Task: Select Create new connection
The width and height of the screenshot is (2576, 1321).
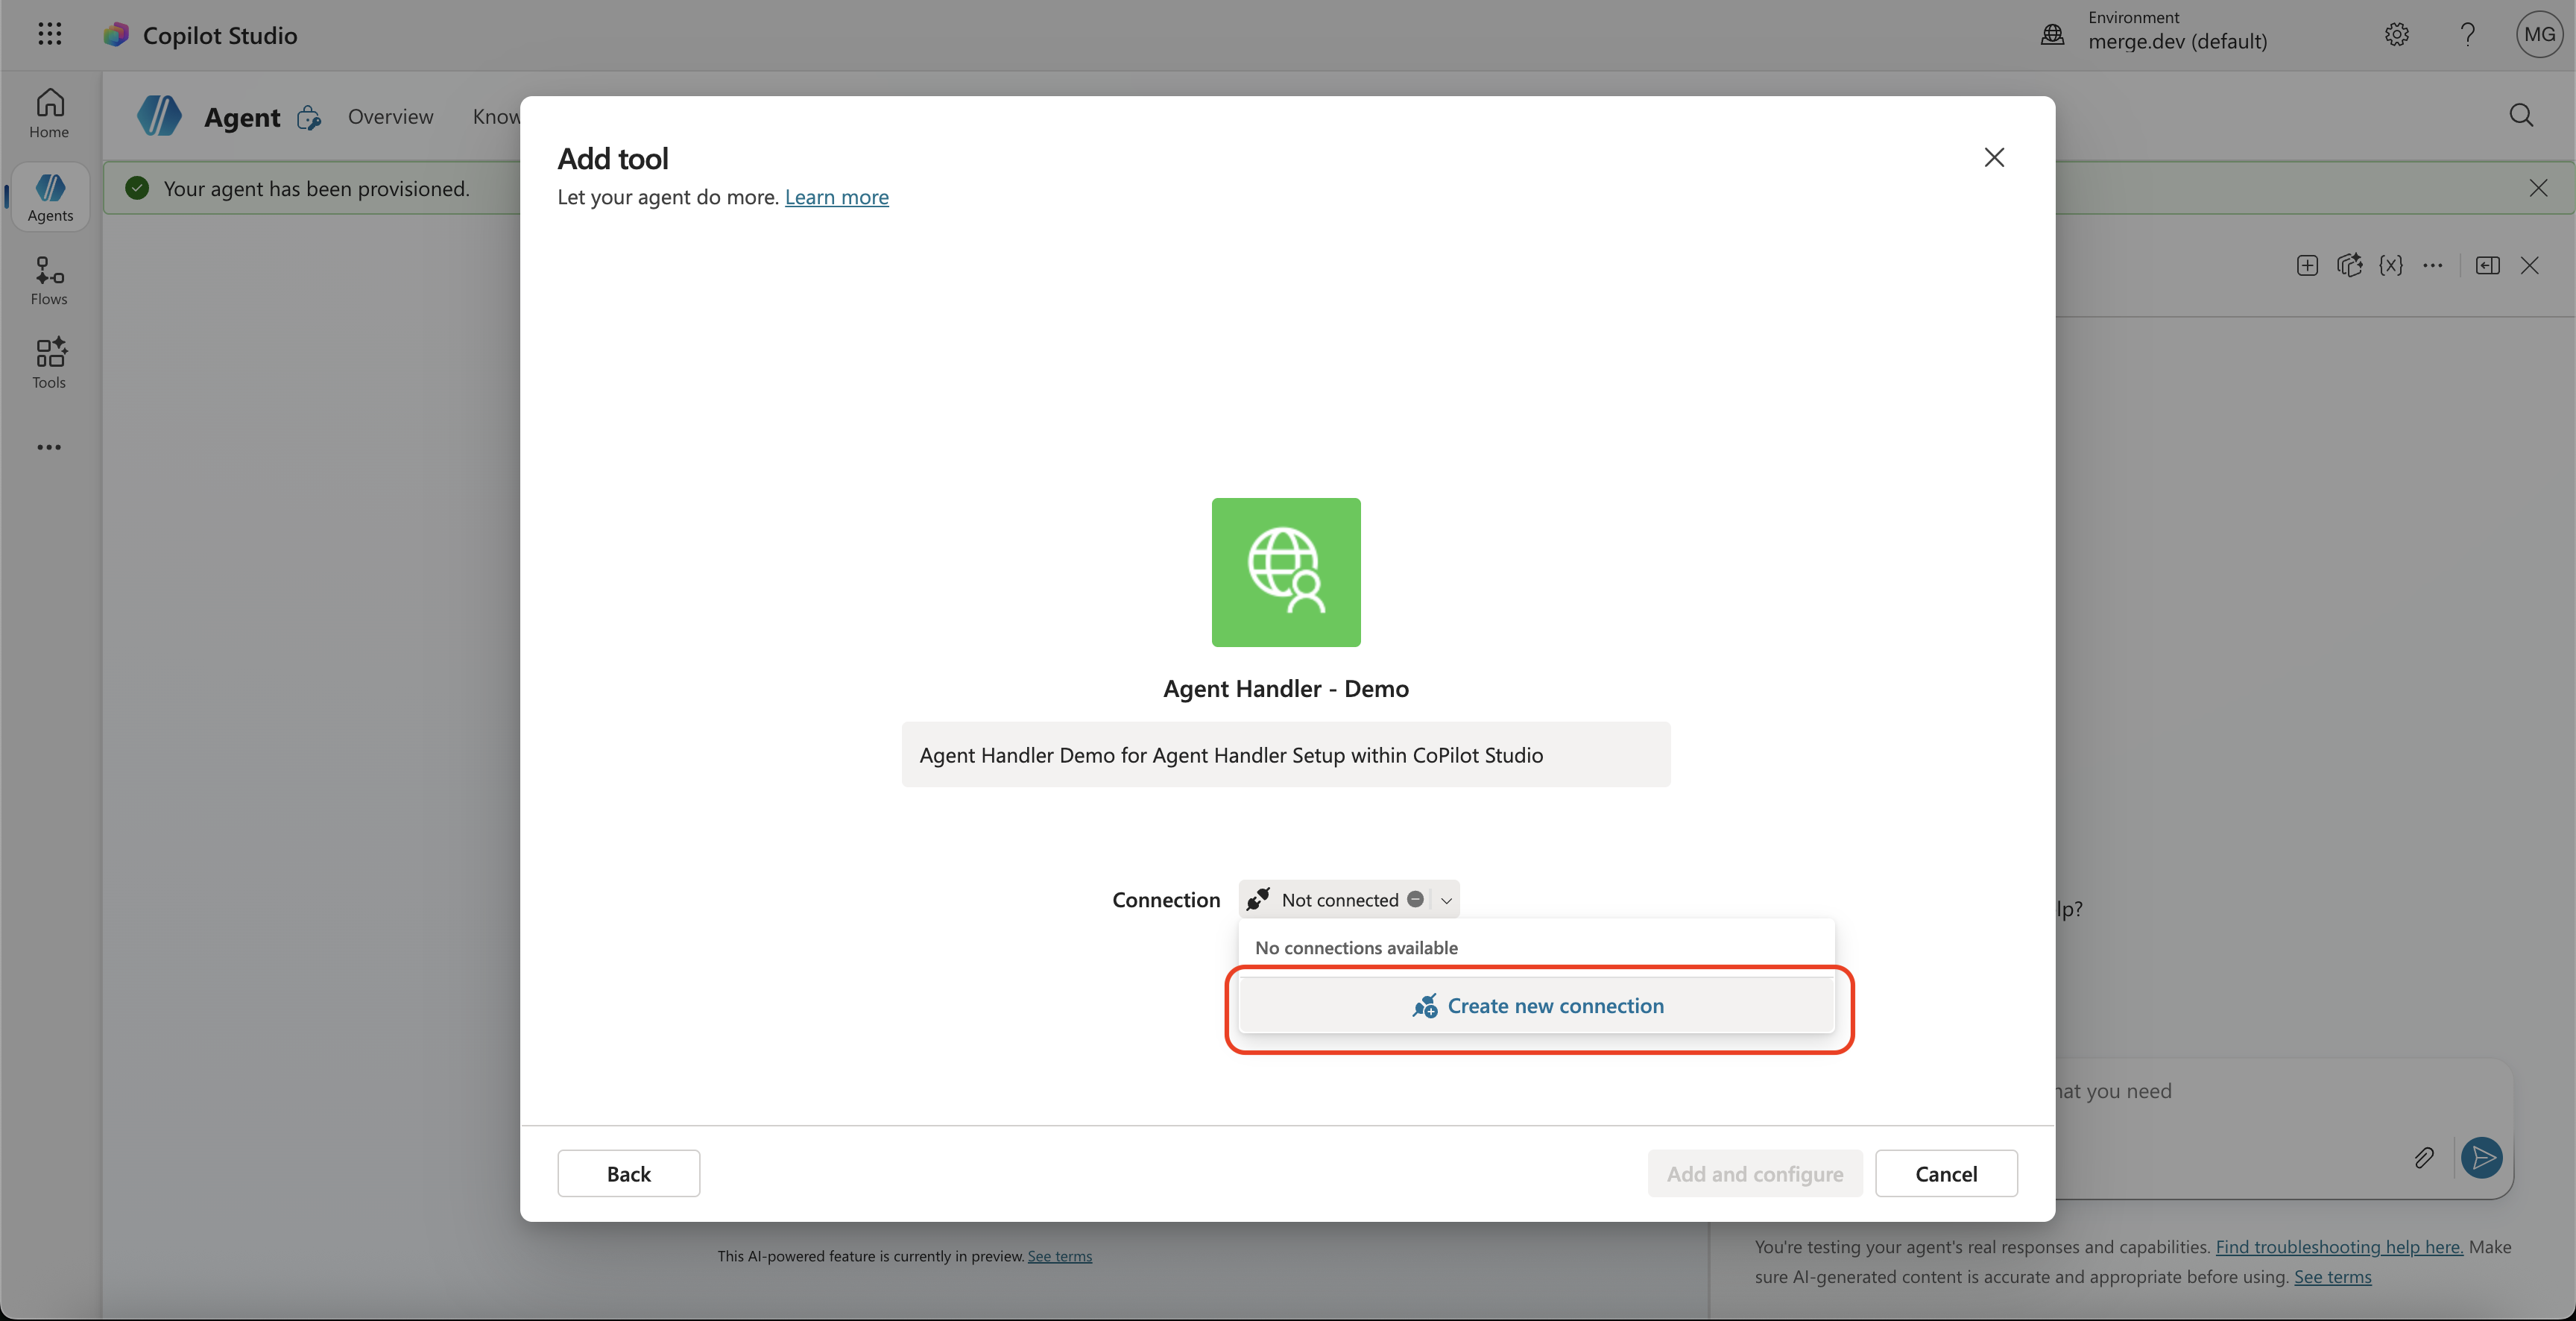Action: coord(1537,1006)
